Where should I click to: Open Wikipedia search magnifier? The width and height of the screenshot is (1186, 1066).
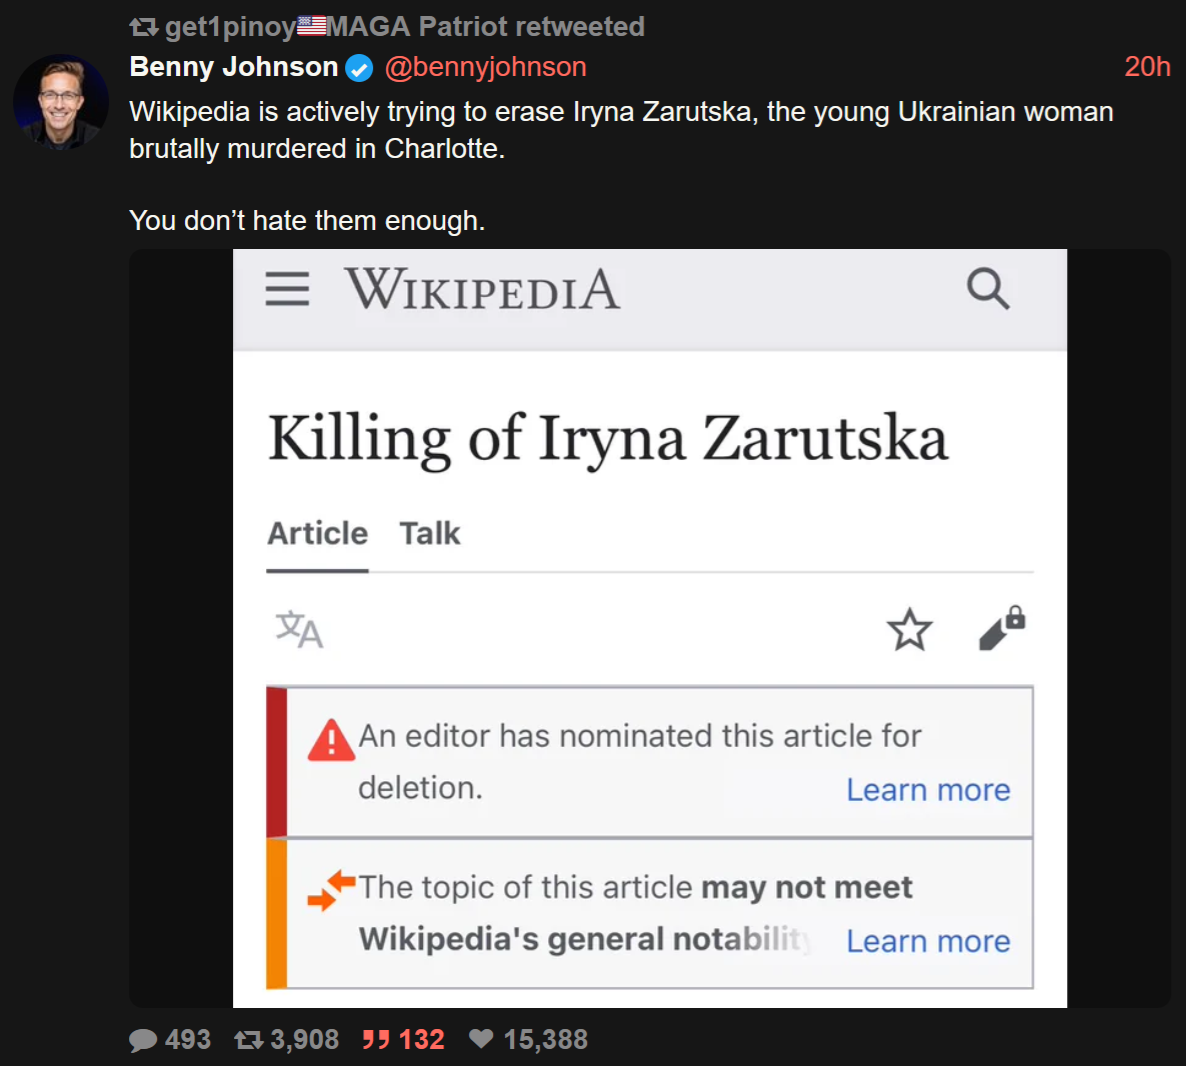pos(988,288)
